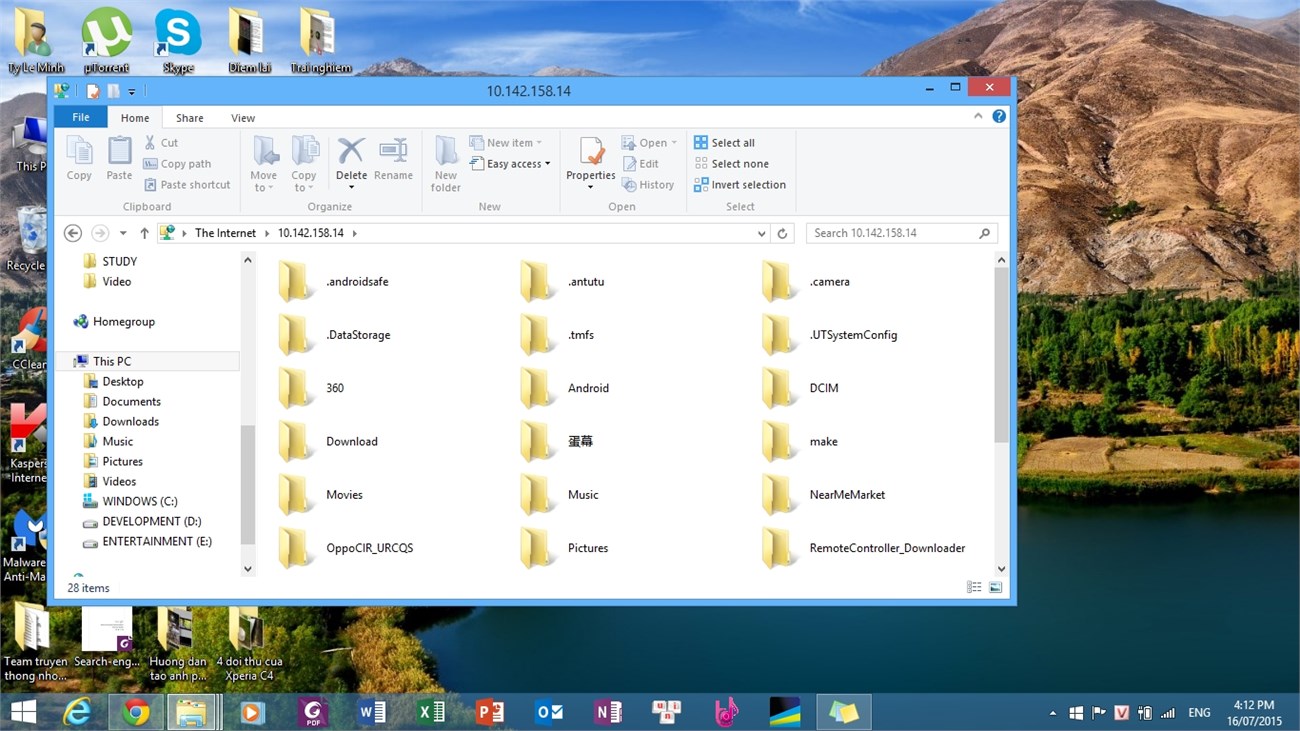1300x731 pixels.
Task: Switch to the View ribbon tab
Action: point(243,118)
